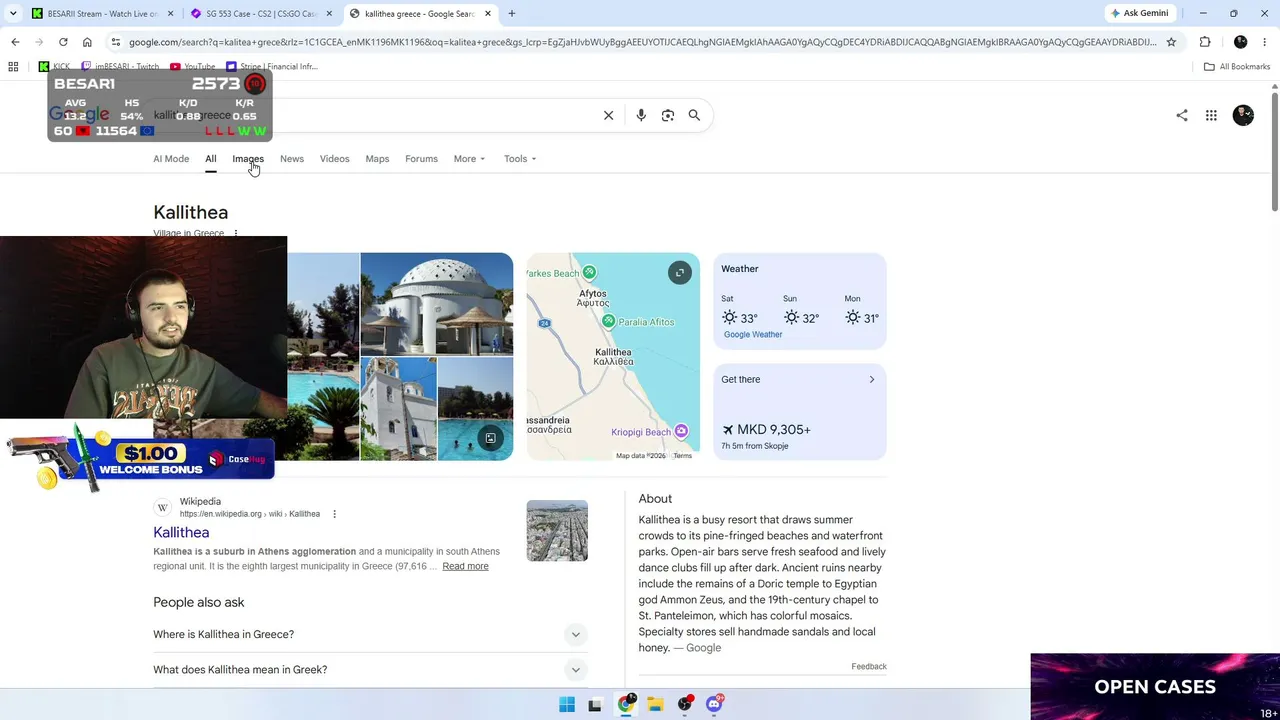Click the share icon near Google apps
Image resolution: width=1280 pixels, height=720 pixels.
pyautogui.click(x=1182, y=115)
